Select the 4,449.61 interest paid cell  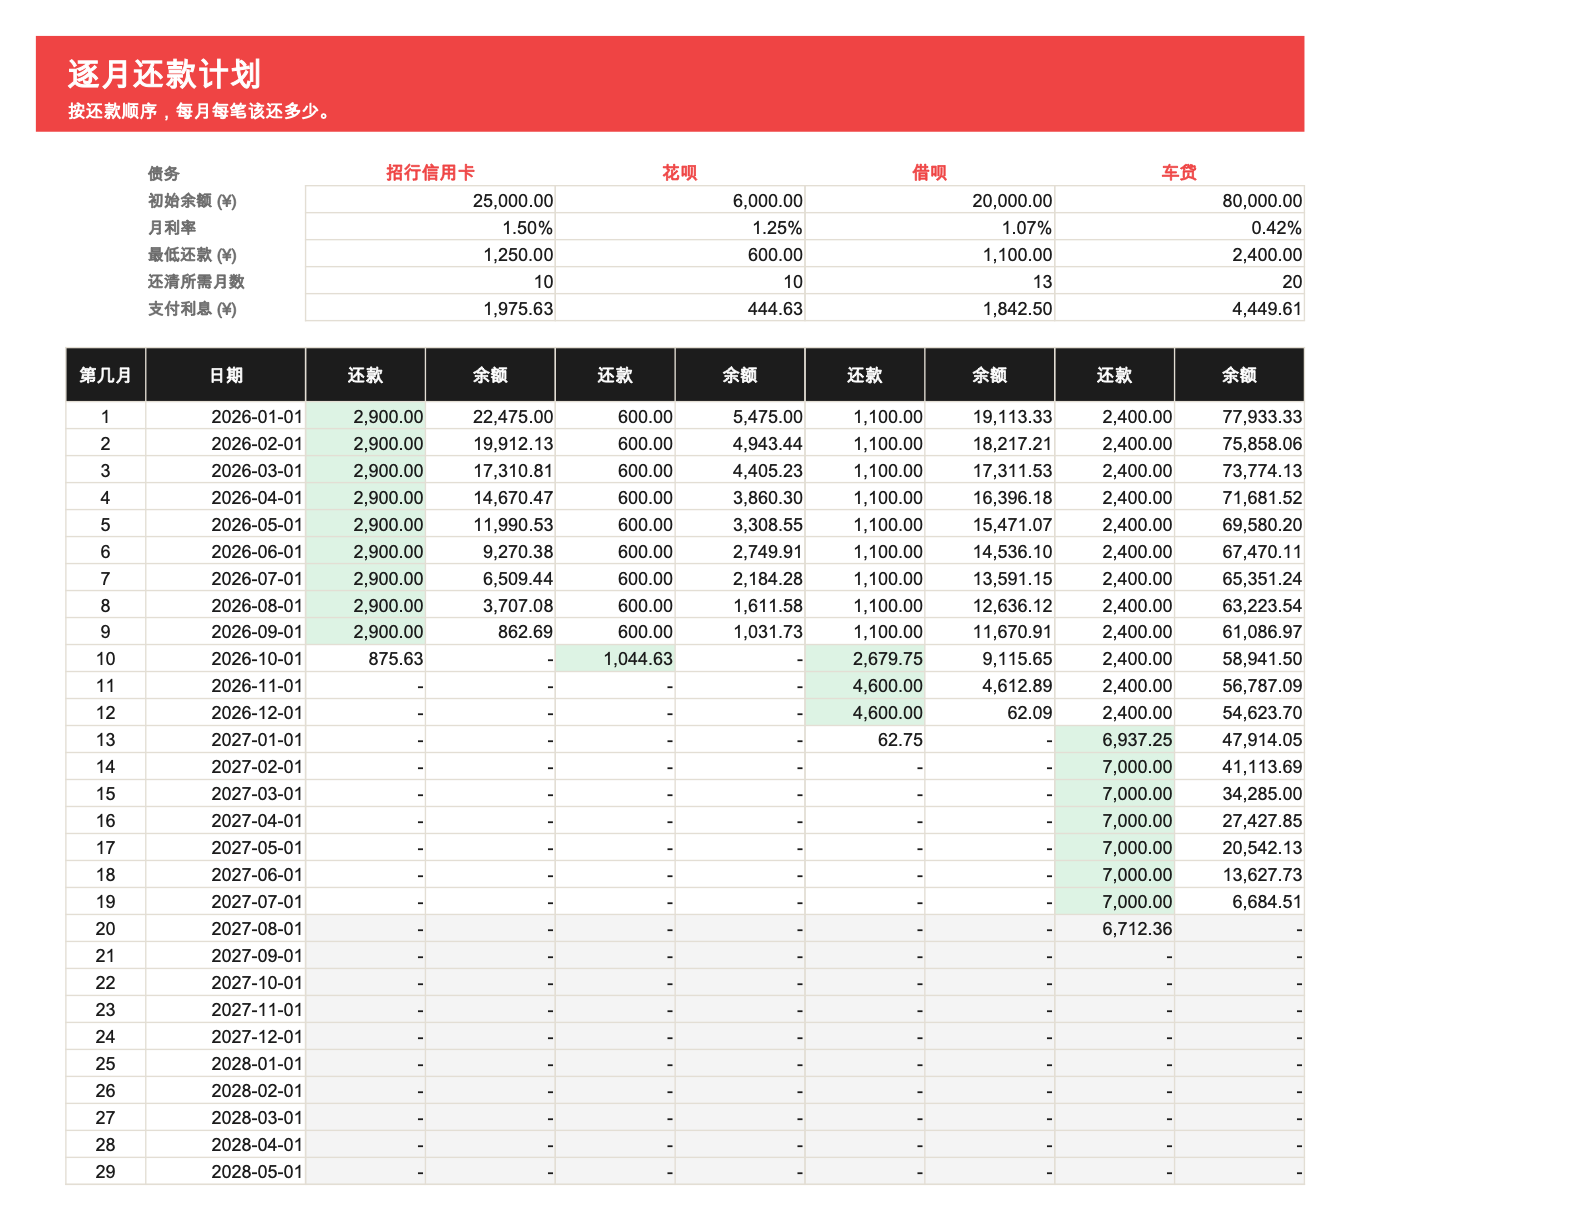coord(1180,308)
